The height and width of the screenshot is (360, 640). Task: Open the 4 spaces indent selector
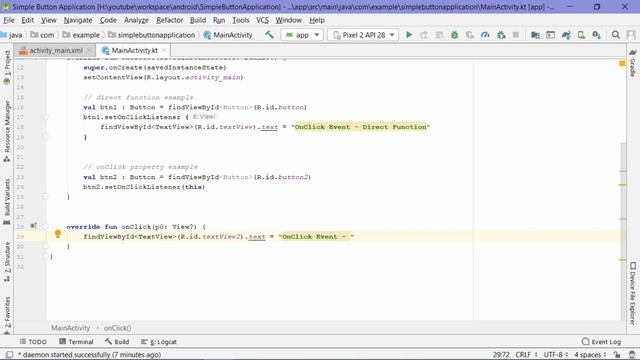590,354
